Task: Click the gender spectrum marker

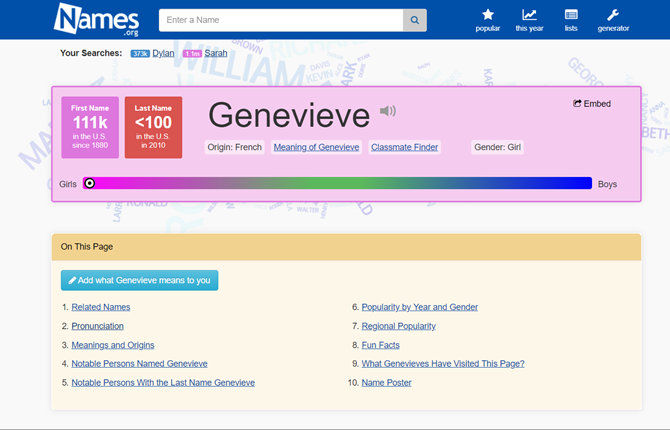Action: coord(89,183)
